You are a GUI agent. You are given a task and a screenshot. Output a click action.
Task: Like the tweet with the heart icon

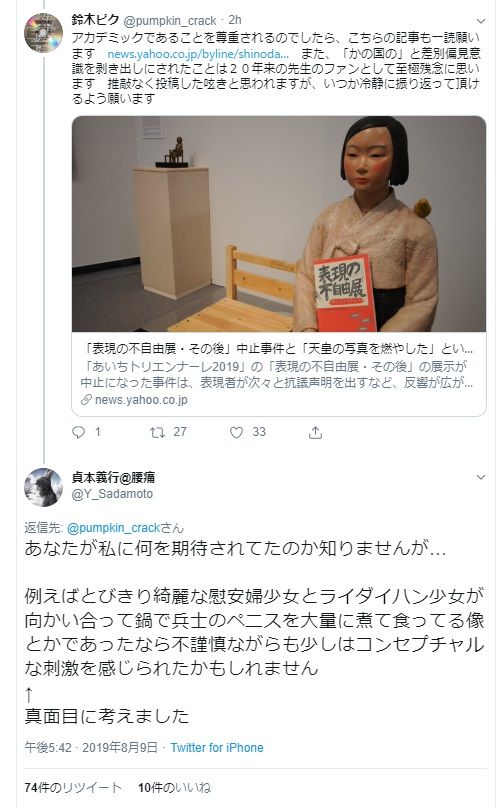(x=236, y=432)
